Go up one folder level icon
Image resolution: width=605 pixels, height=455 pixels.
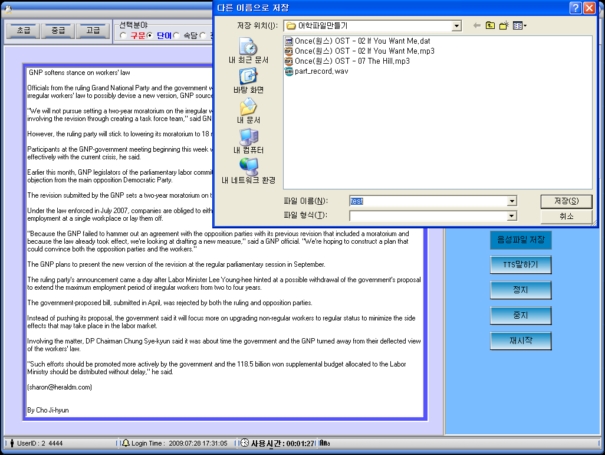point(490,25)
